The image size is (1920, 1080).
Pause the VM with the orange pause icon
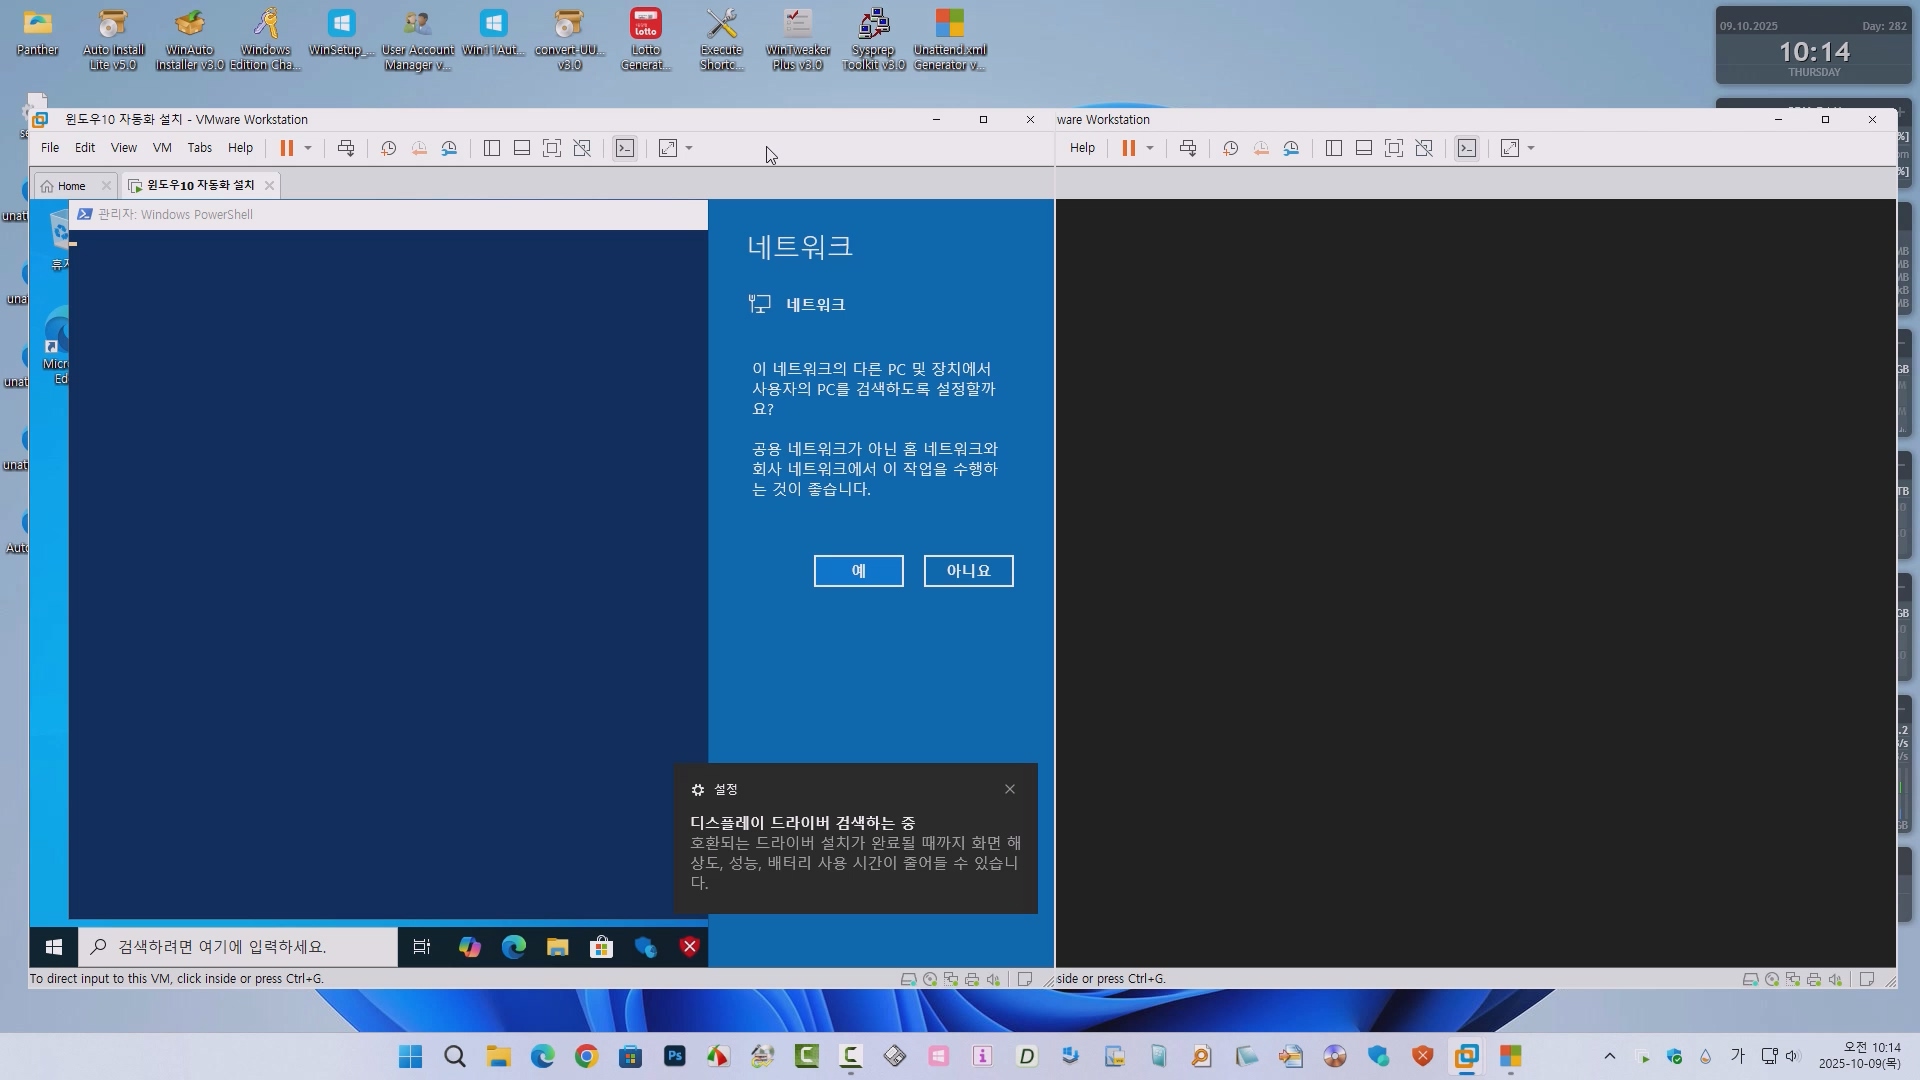[286, 148]
